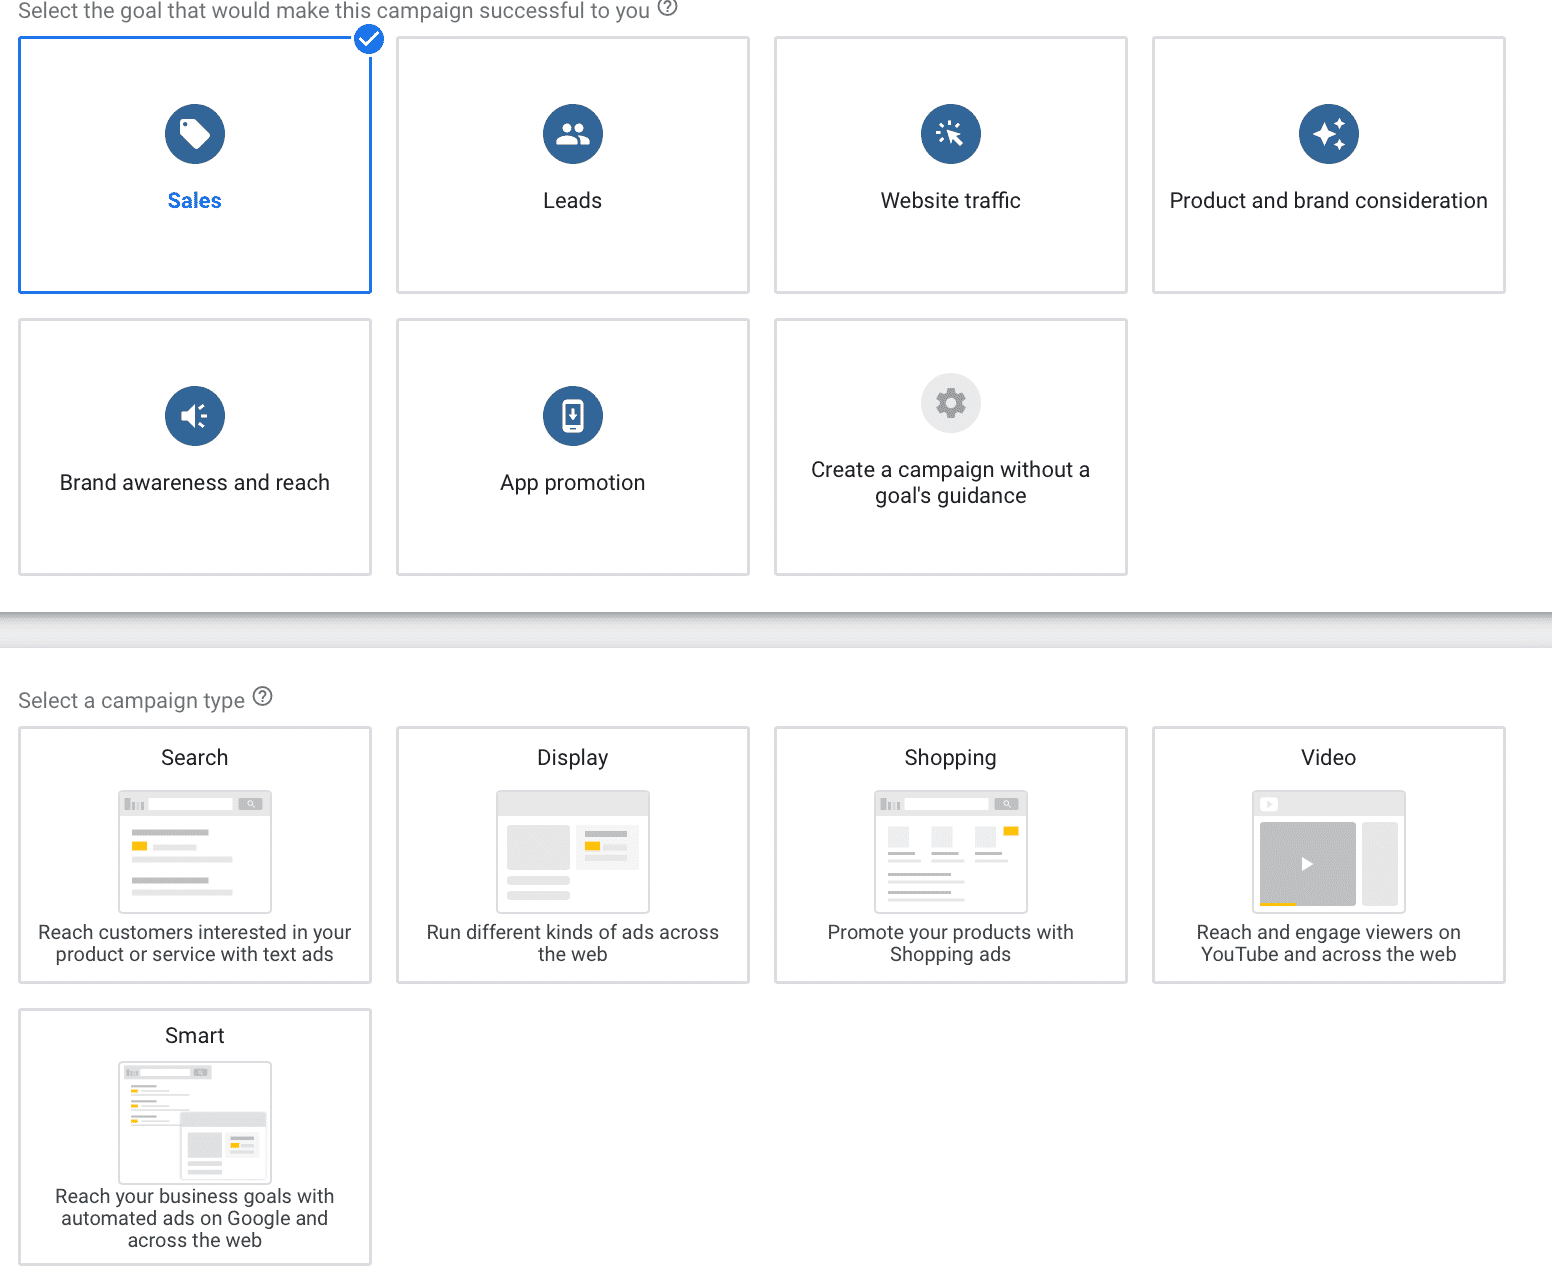Pick the Website traffic goal label
Screen dimensions: 1552x1274
tap(951, 201)
